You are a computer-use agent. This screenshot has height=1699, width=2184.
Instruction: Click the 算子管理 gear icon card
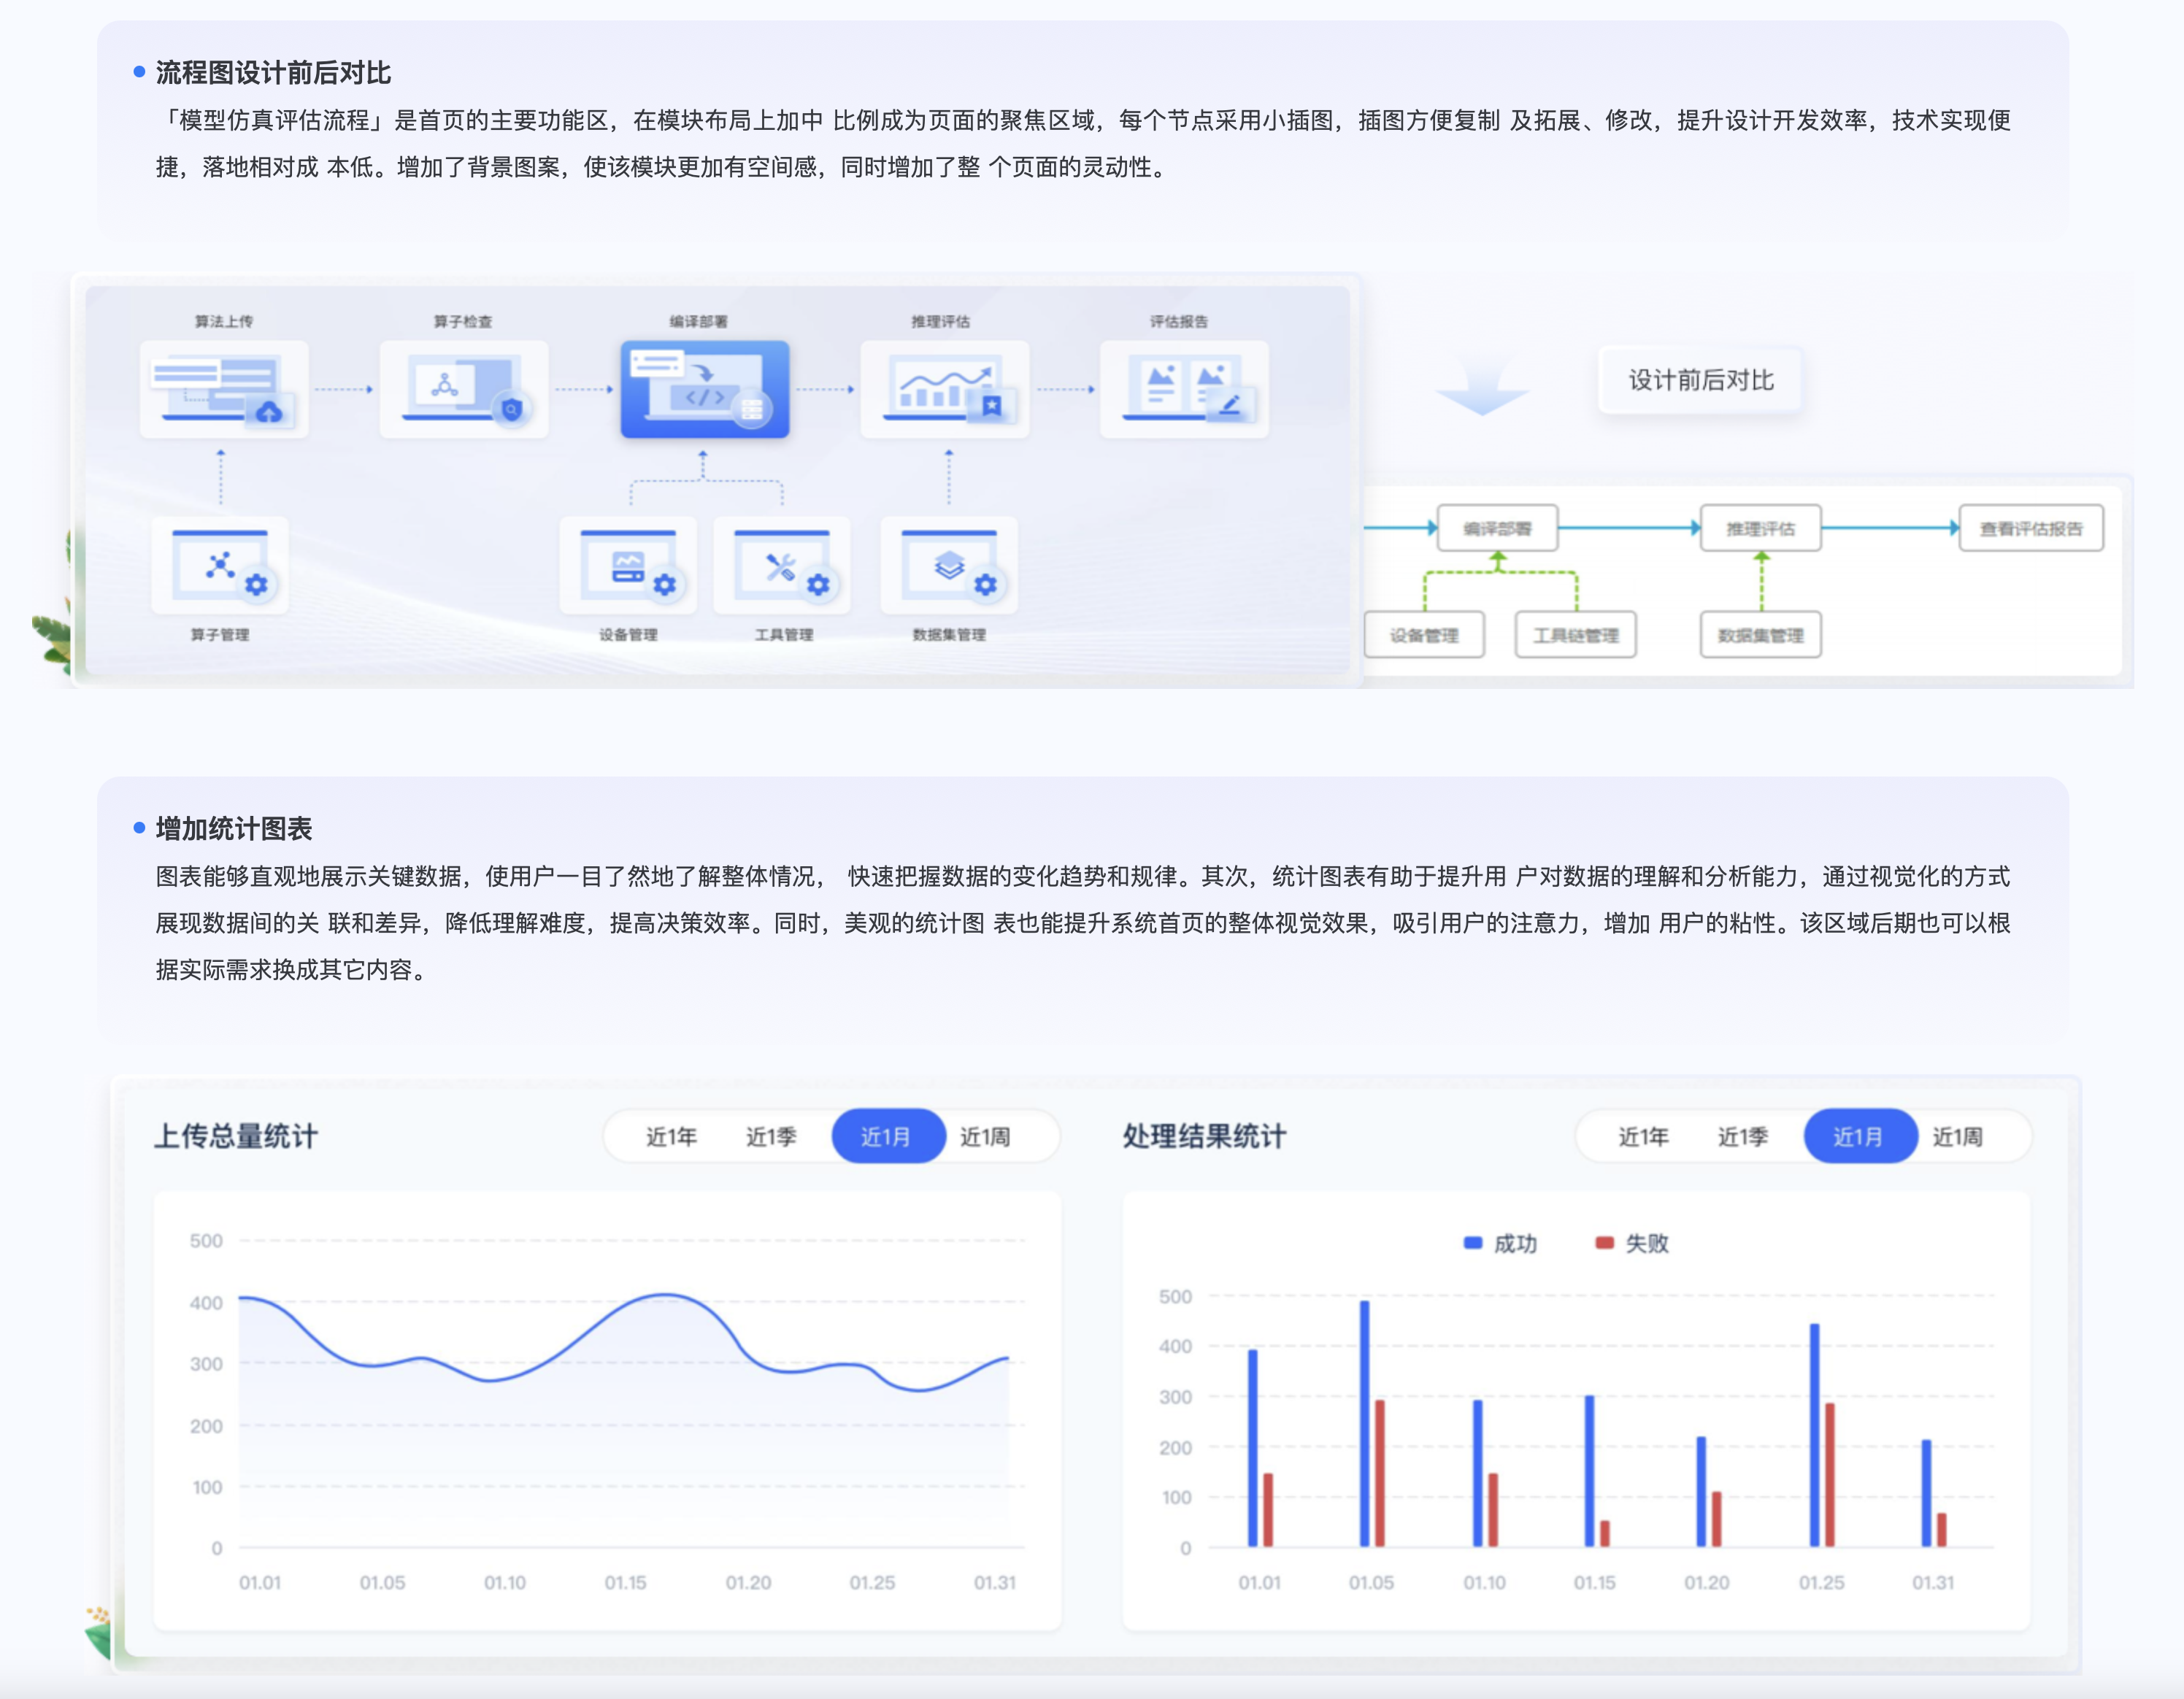point(220,565)
